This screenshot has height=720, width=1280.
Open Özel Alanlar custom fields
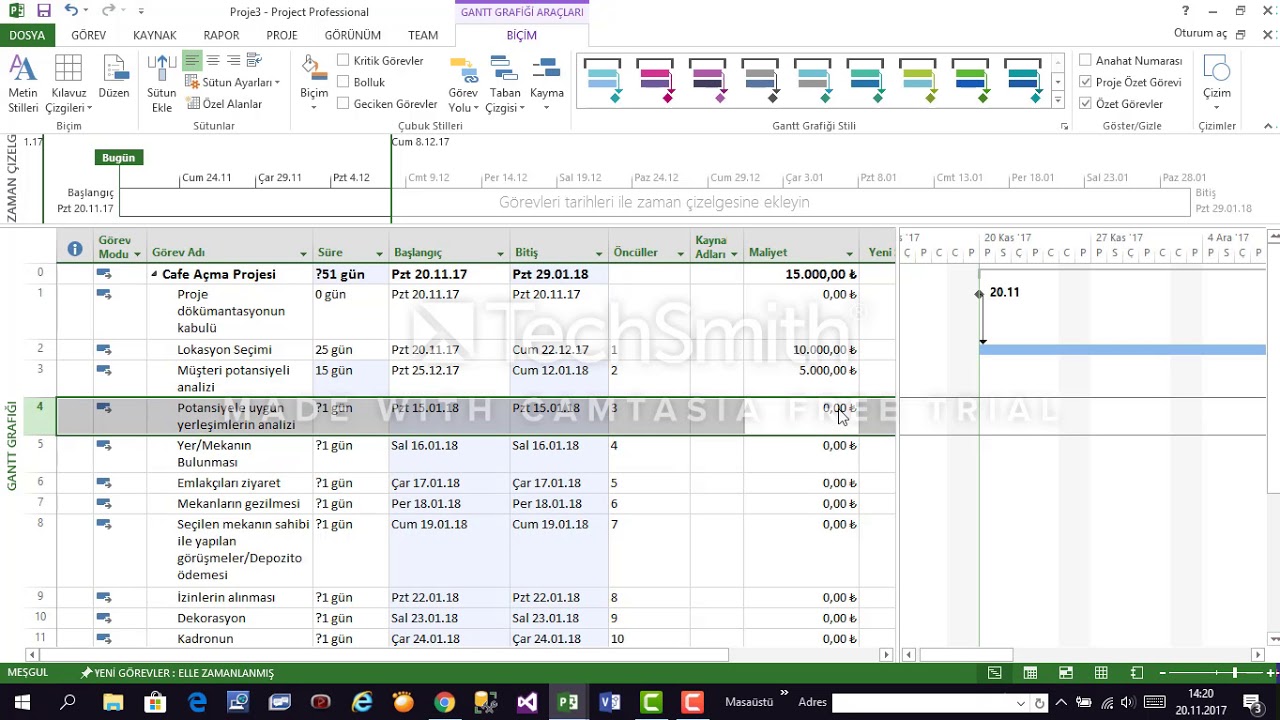[223, 104]
